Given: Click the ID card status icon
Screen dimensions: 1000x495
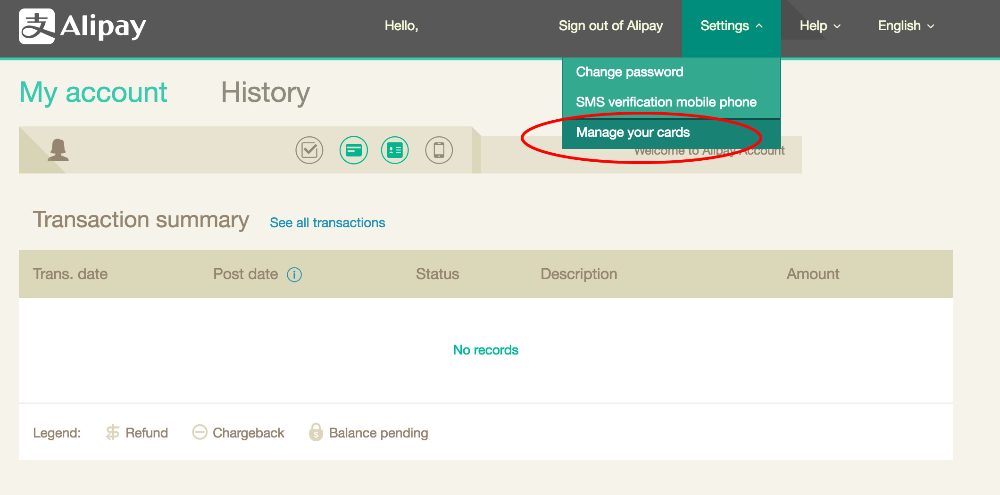Looking at the screenshot, I should point(395,151).
